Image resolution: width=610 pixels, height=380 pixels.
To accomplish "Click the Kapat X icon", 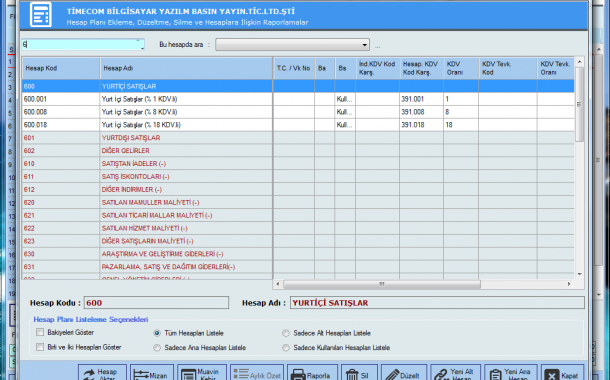I will 551,375.
